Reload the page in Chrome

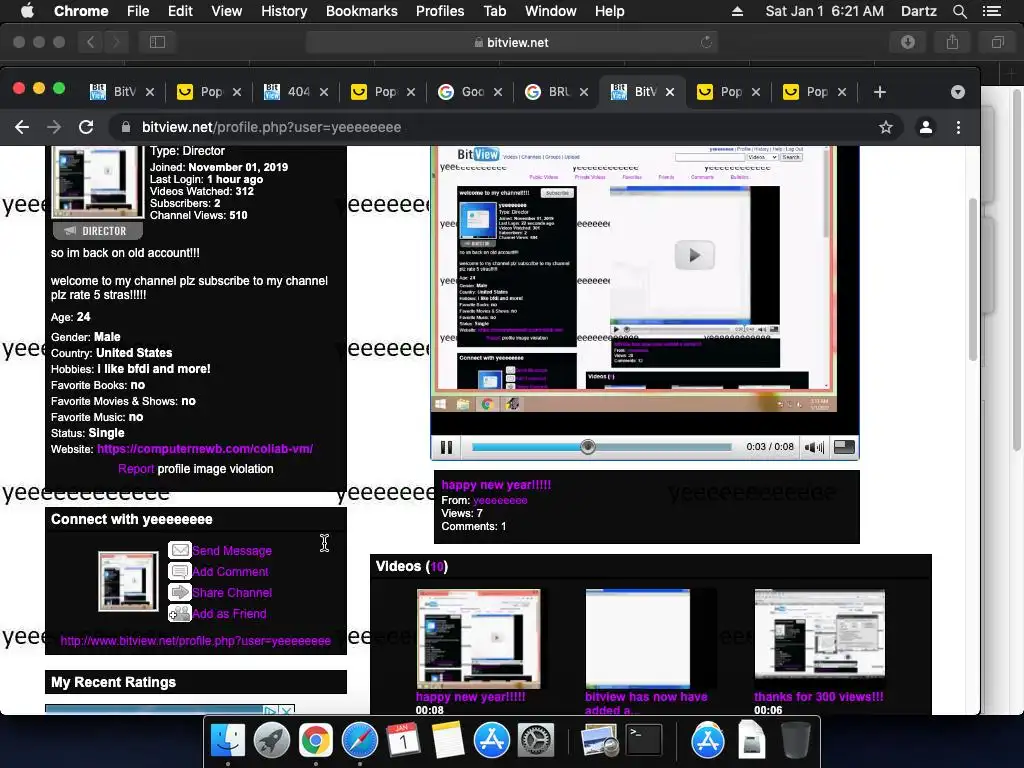[86, 127]
